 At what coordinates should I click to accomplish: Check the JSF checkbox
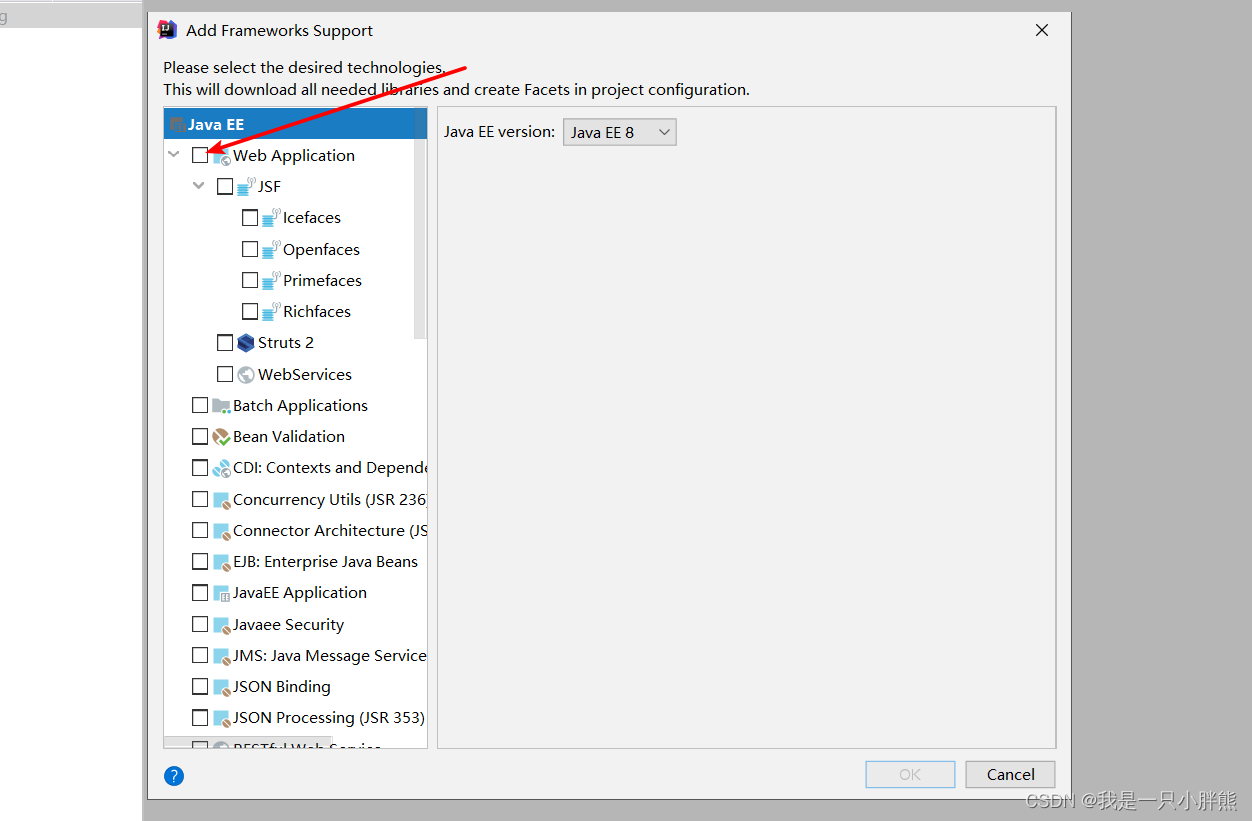225,186
